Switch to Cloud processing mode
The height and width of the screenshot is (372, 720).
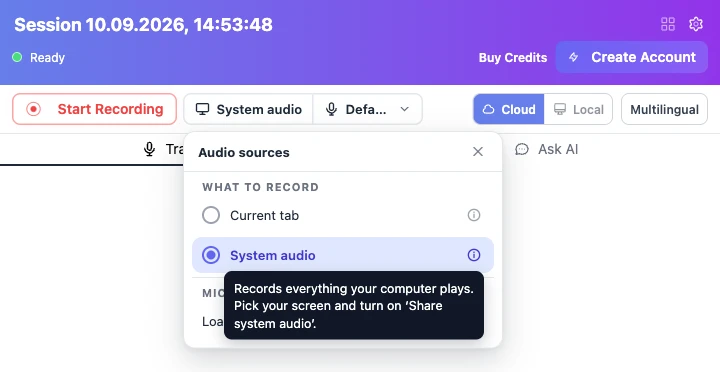(509, 109)
